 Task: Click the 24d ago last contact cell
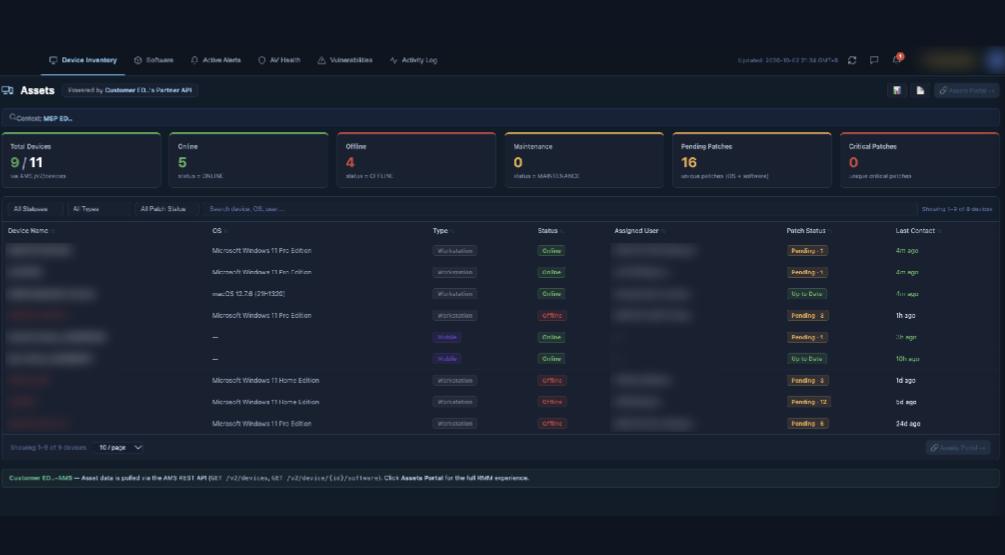coord(908,424)
